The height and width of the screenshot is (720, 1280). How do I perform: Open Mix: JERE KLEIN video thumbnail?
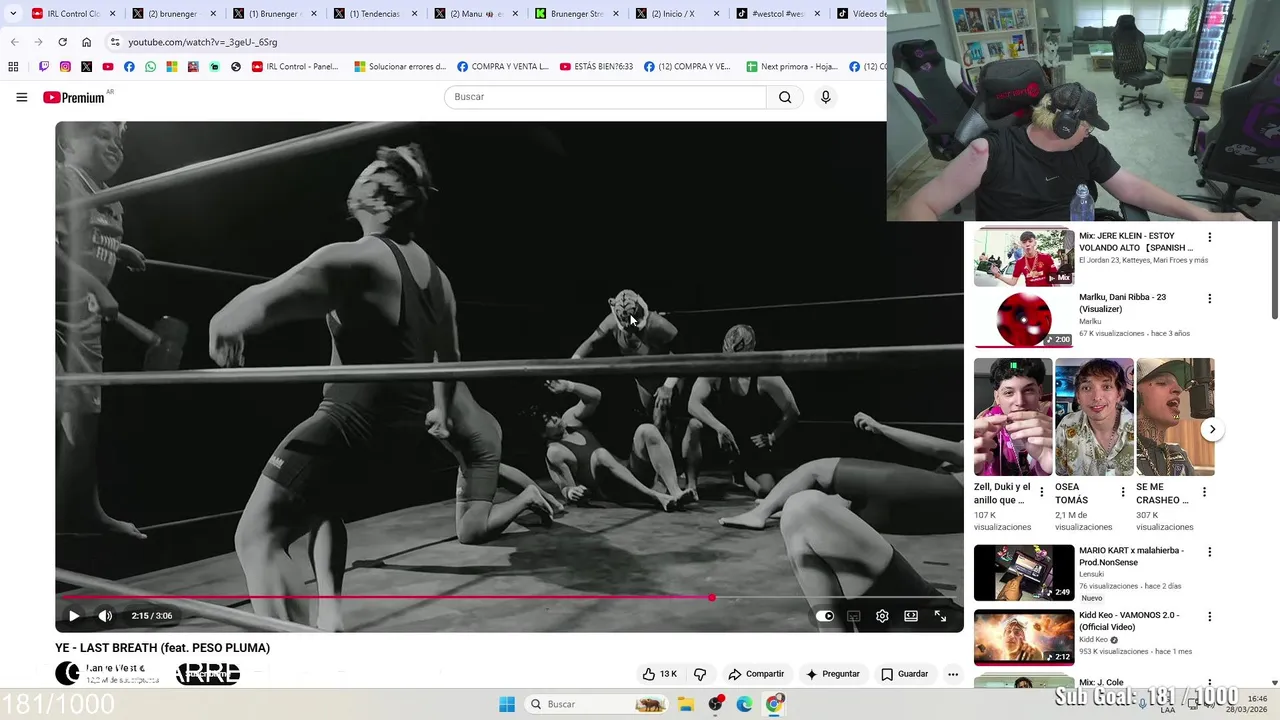(x=1024, y=257)
